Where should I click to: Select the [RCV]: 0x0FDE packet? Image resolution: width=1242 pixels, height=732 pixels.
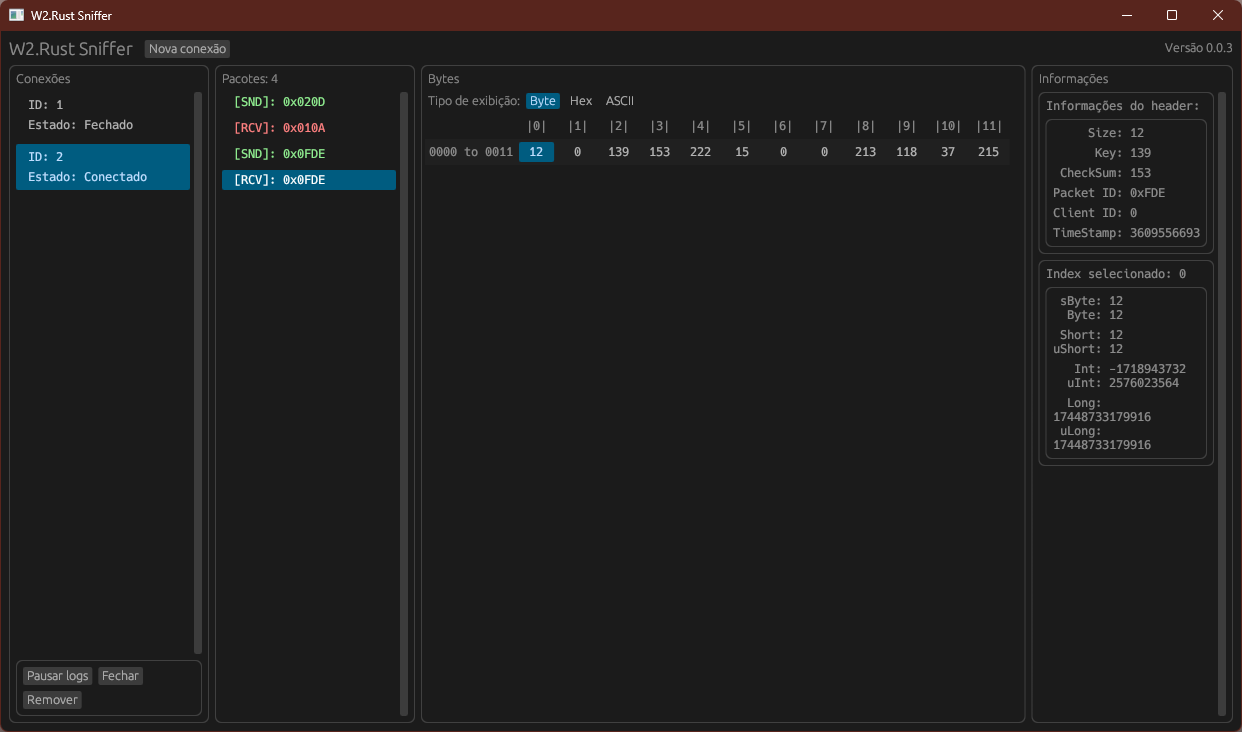pos(309,180)
